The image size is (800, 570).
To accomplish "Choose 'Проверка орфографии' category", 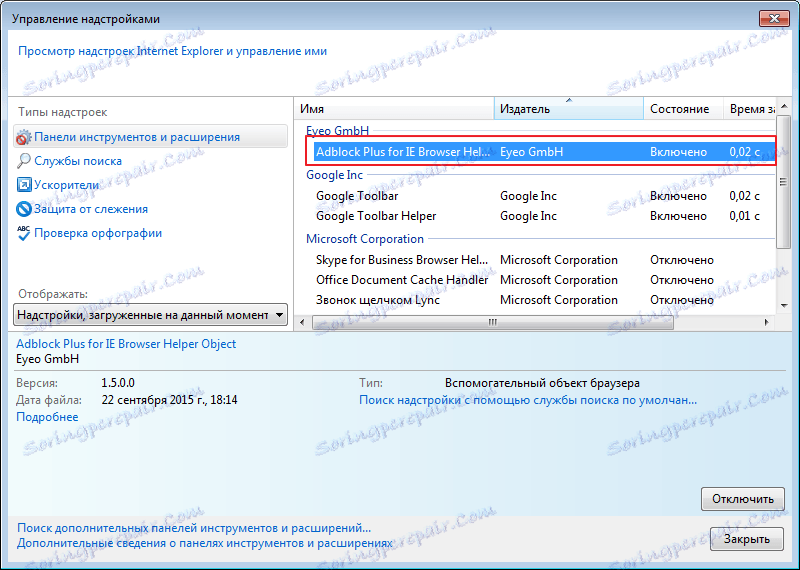I will [98, 233].
